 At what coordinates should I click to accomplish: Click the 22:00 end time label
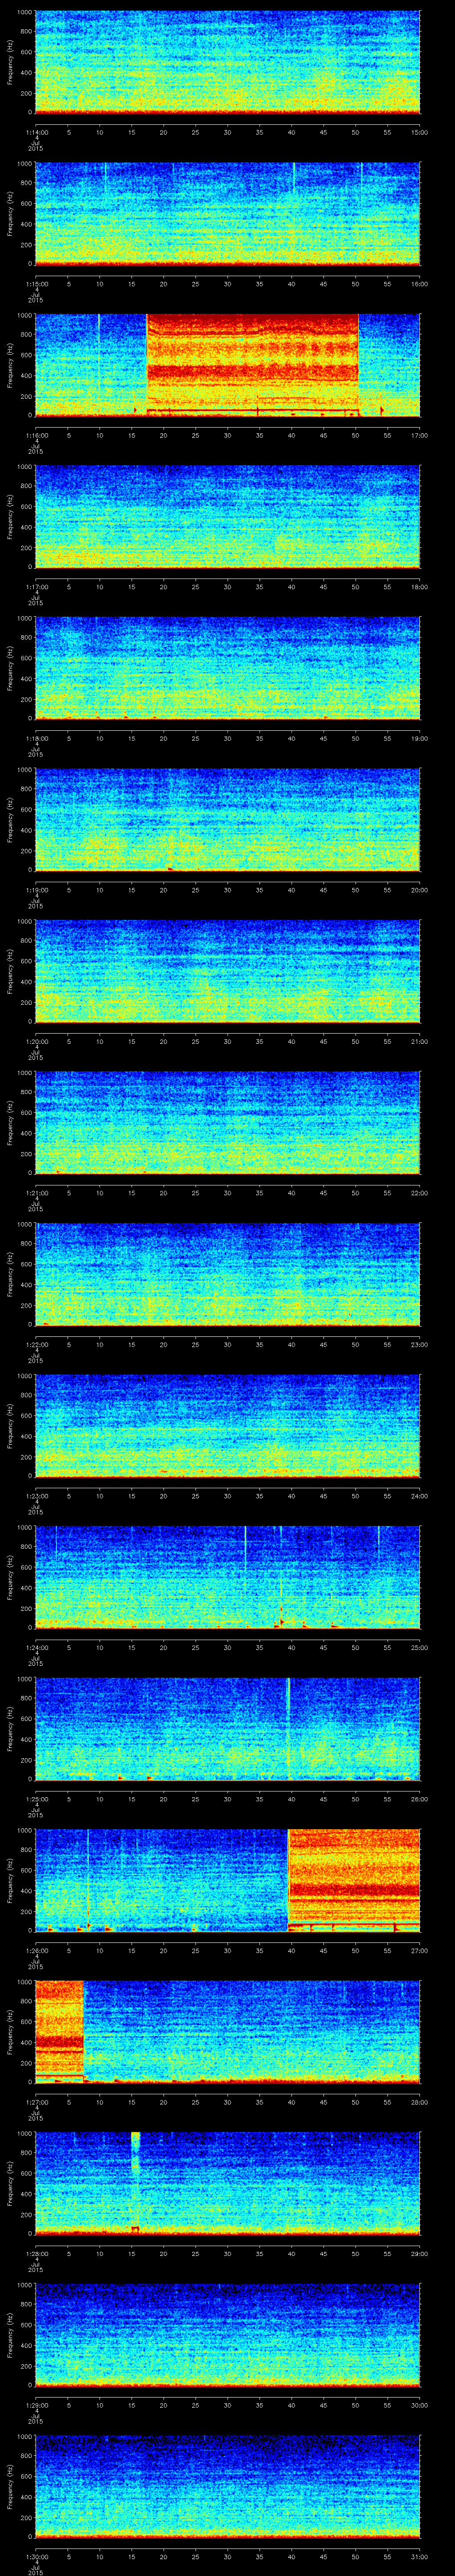tap(420, 1193)
